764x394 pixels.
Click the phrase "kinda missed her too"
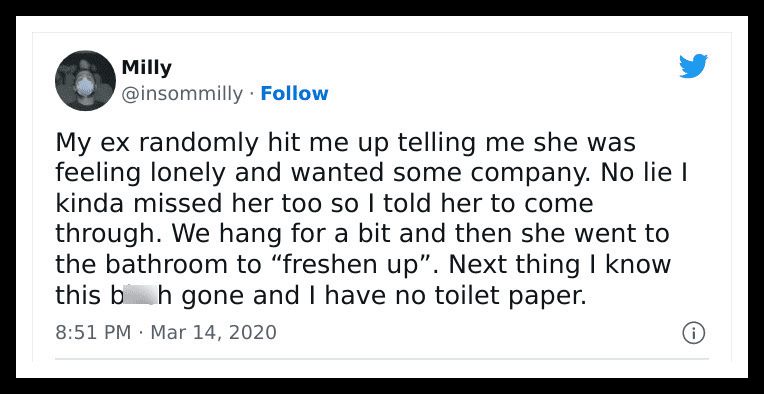click(x=189, y=204)
